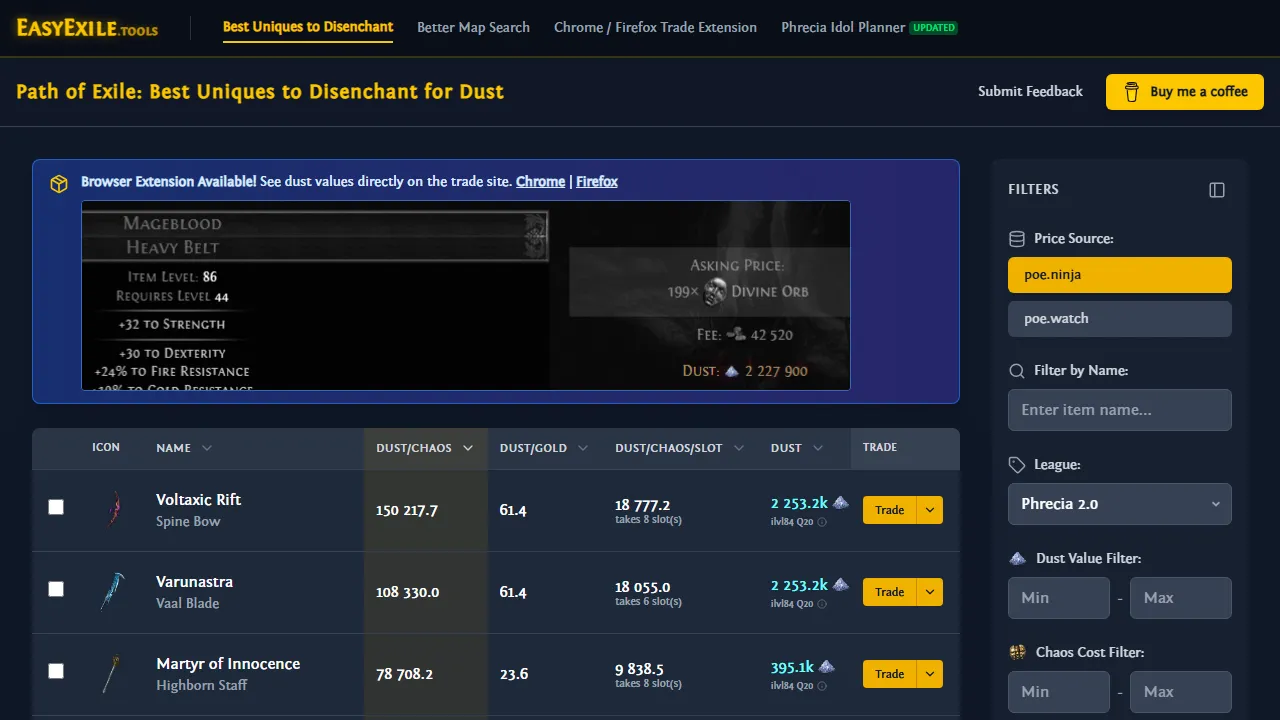Select poe.watch as price source
The width and height of the screenshot is (1280, 720).
[1119, 318]
